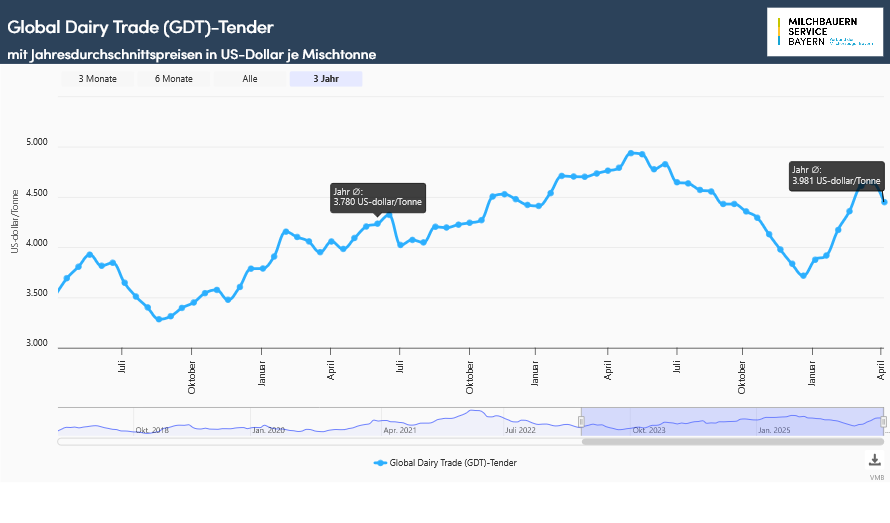The height and width of the screenshot is (523, 890).
Task: Click the navigator at Juli 2022
Action: click(x=521, y=430)
